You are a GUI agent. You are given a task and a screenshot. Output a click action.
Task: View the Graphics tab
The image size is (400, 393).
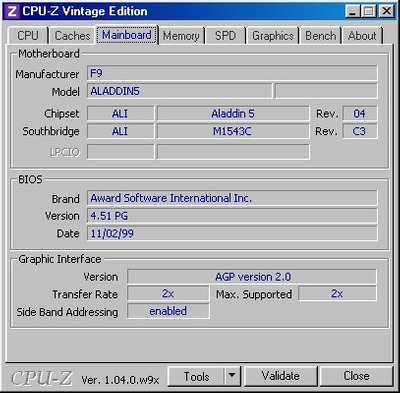(x=273, y=36)
